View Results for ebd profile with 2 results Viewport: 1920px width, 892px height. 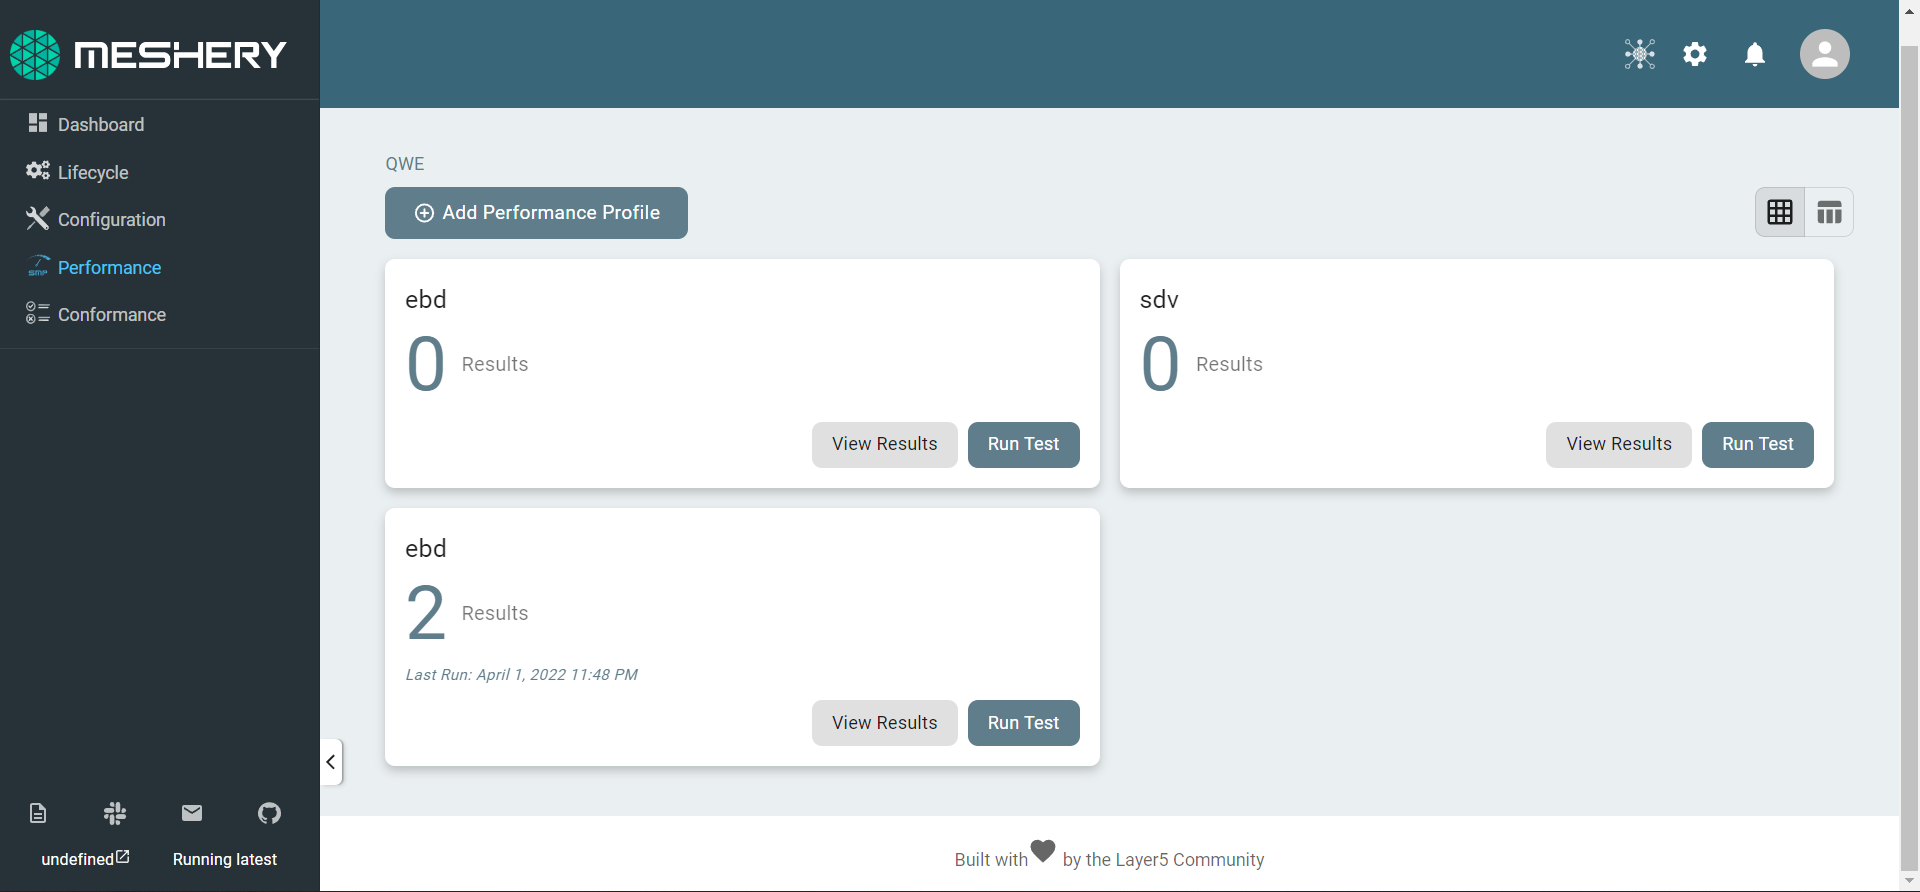885,723
